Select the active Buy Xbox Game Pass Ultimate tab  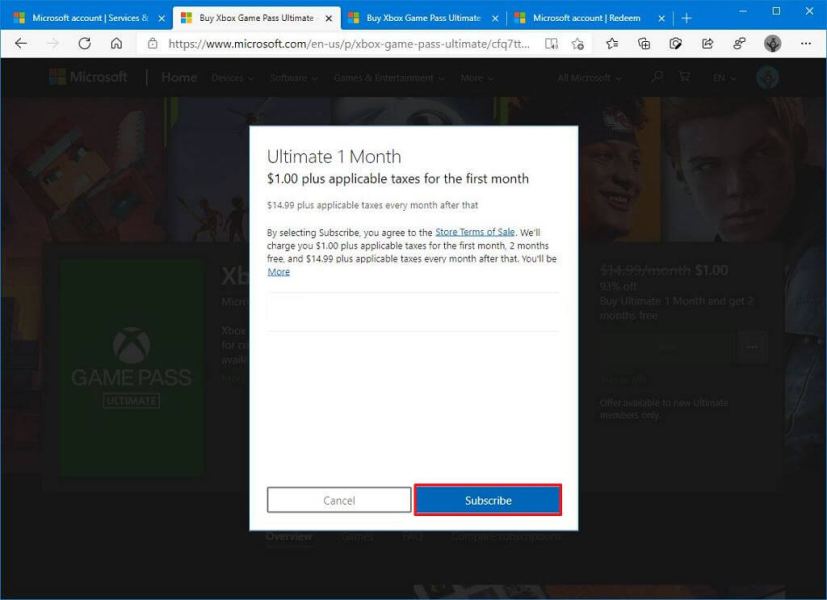(256, 18)
